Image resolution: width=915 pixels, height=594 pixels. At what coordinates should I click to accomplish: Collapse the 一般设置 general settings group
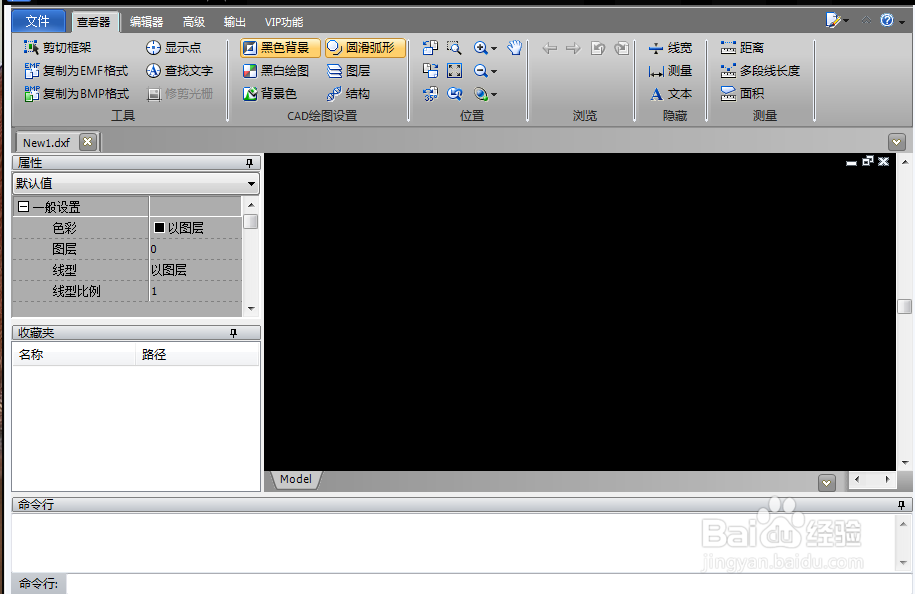pos(23,207)
